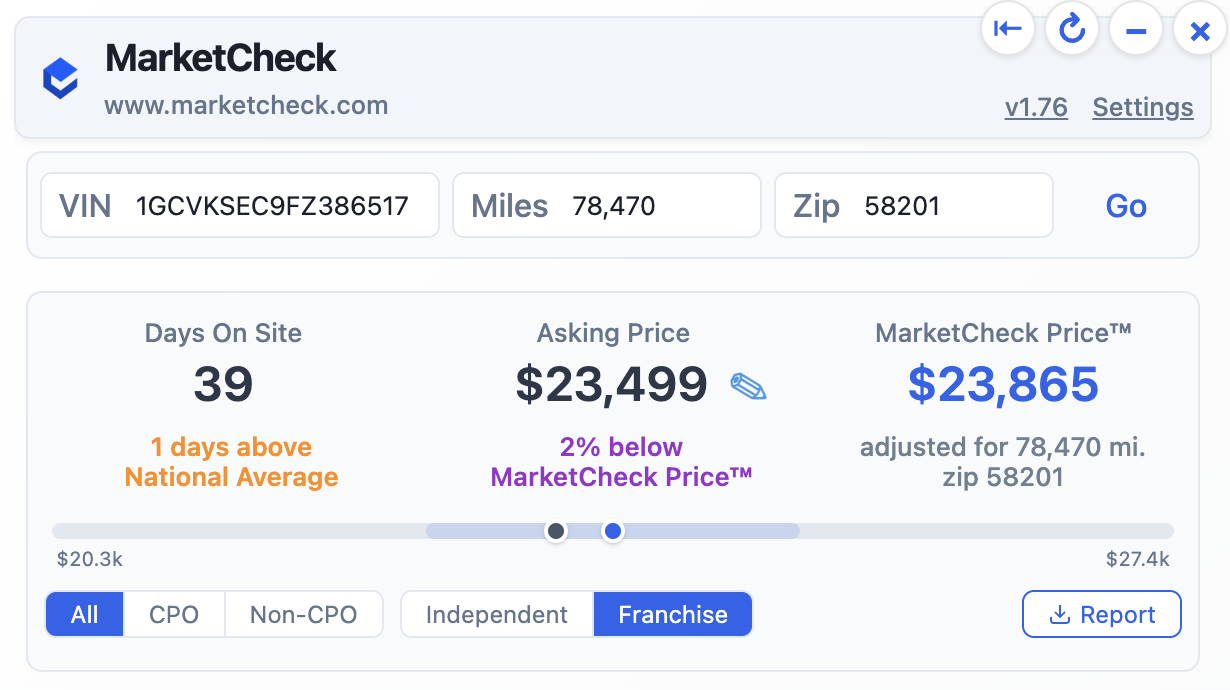Select the CPO filter
The width and height of the screenshot is (1230, 690).
pos(174,614)
